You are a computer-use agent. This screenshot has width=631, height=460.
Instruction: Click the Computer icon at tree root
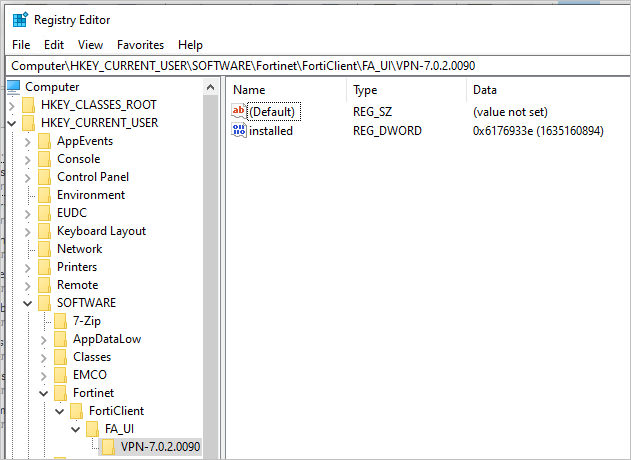[x=14, y=87]
